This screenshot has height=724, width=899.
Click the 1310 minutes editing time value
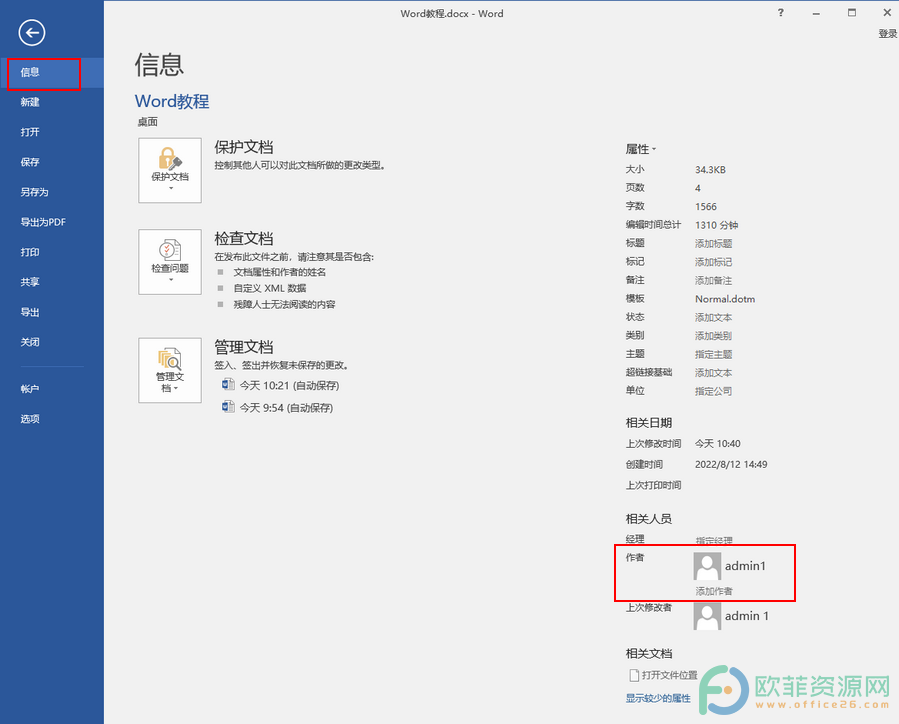[x=716, y=225]
